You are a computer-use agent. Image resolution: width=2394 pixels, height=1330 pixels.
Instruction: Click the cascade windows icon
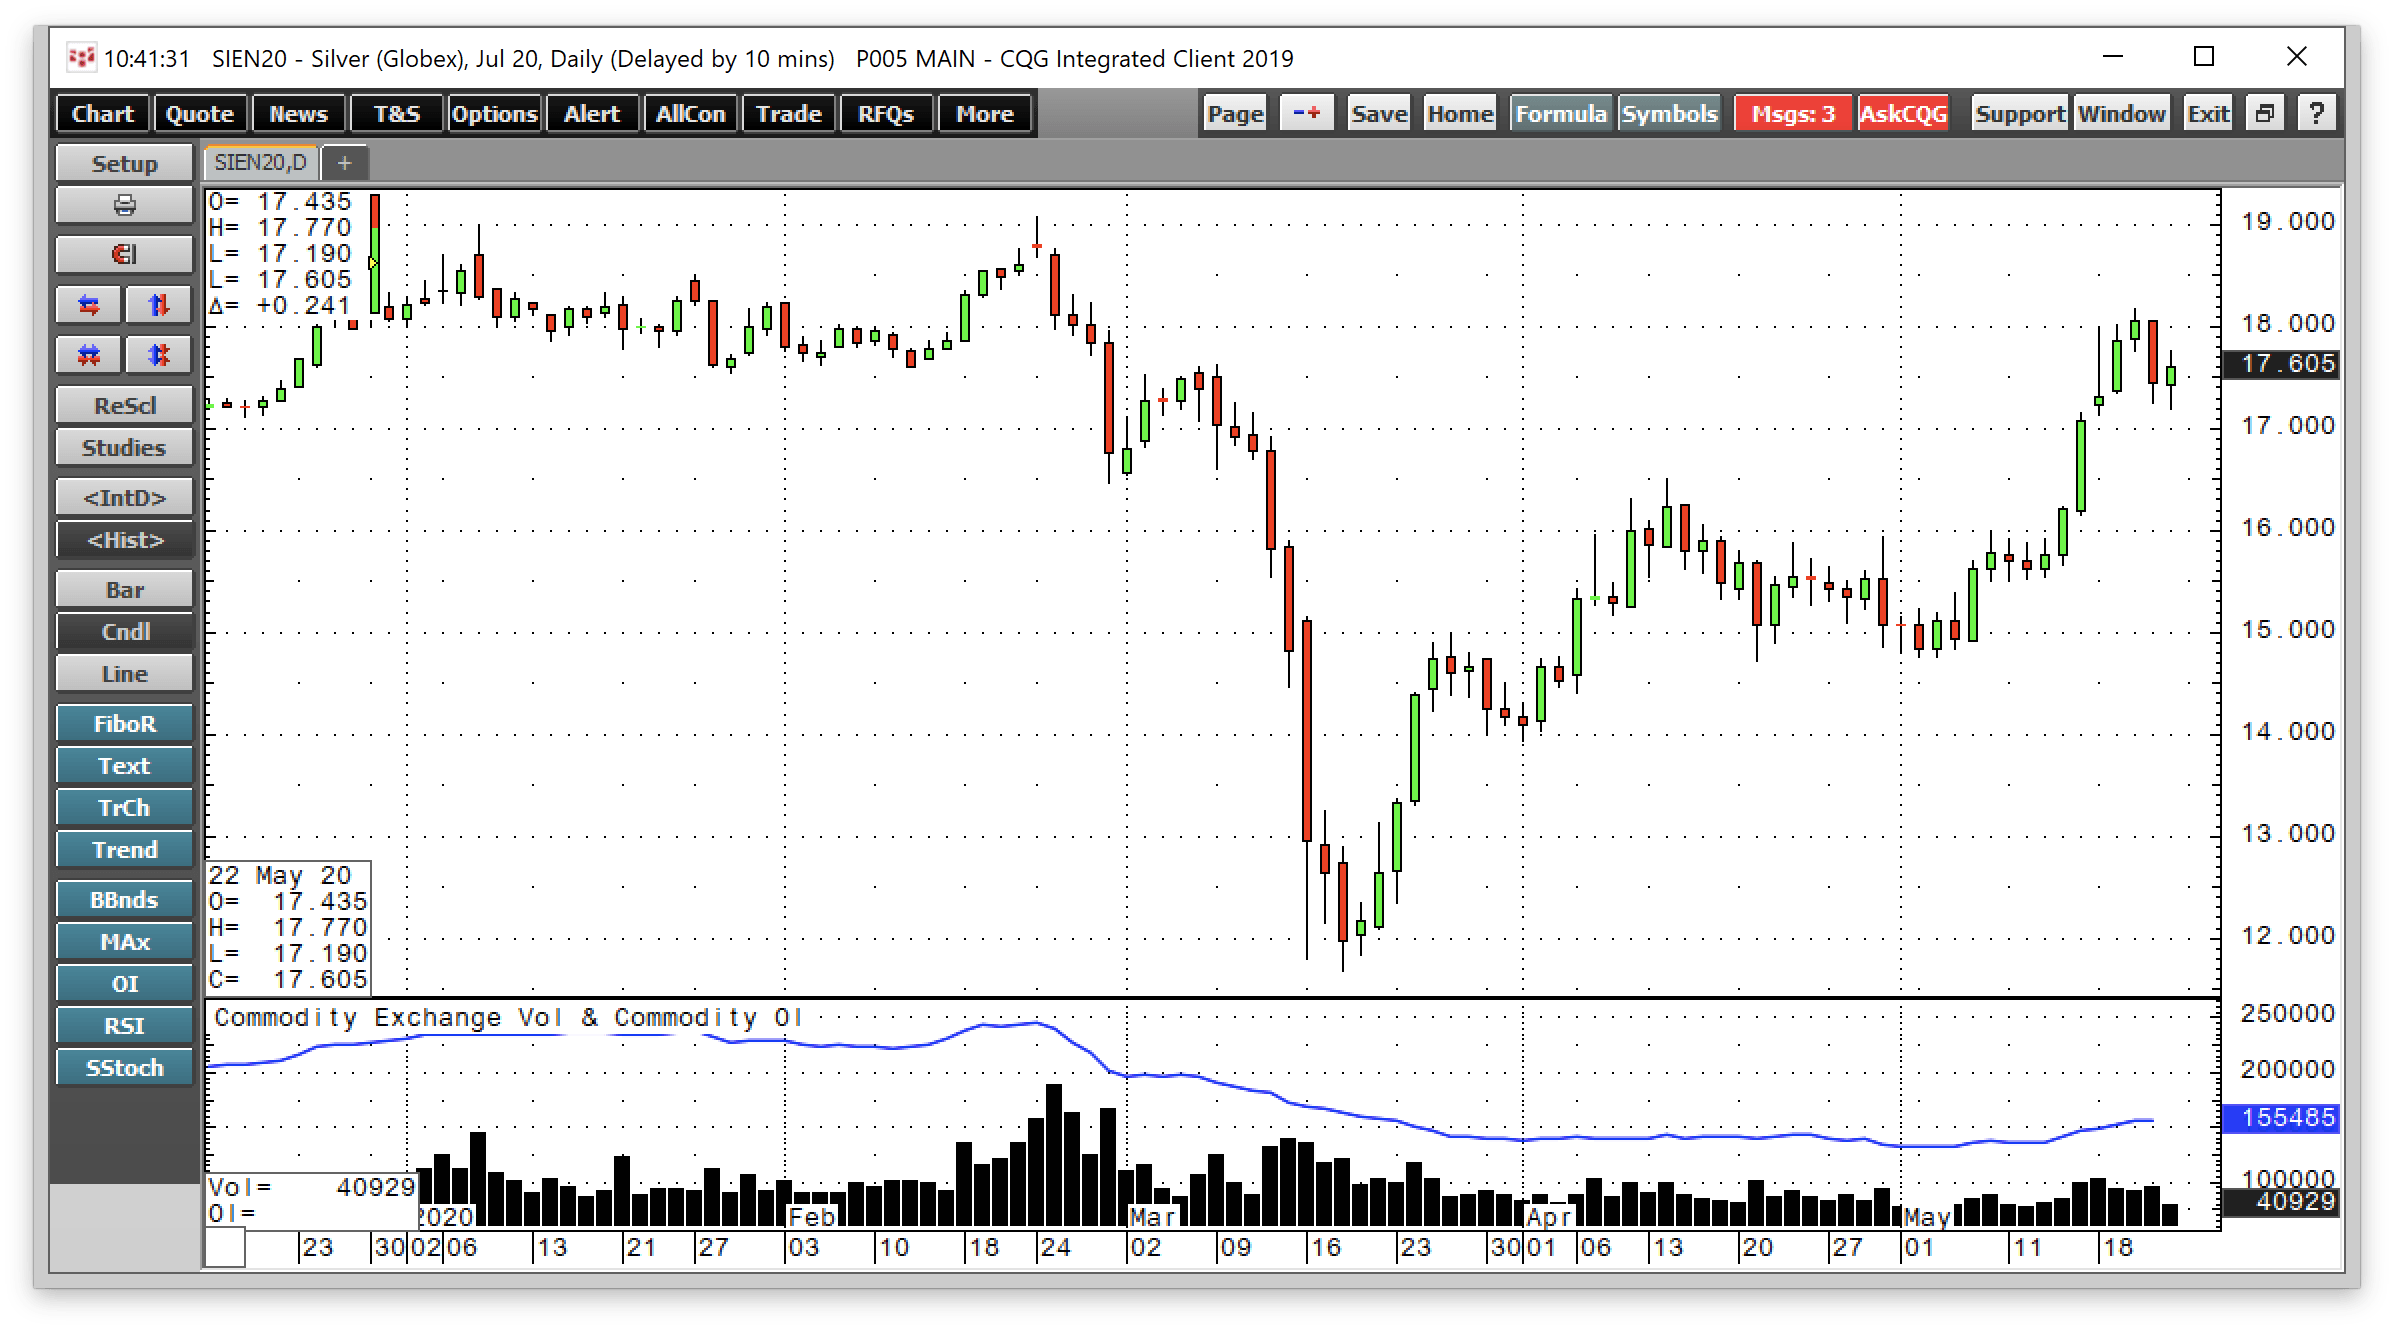pyautogui.click(x=2266, y=113)
